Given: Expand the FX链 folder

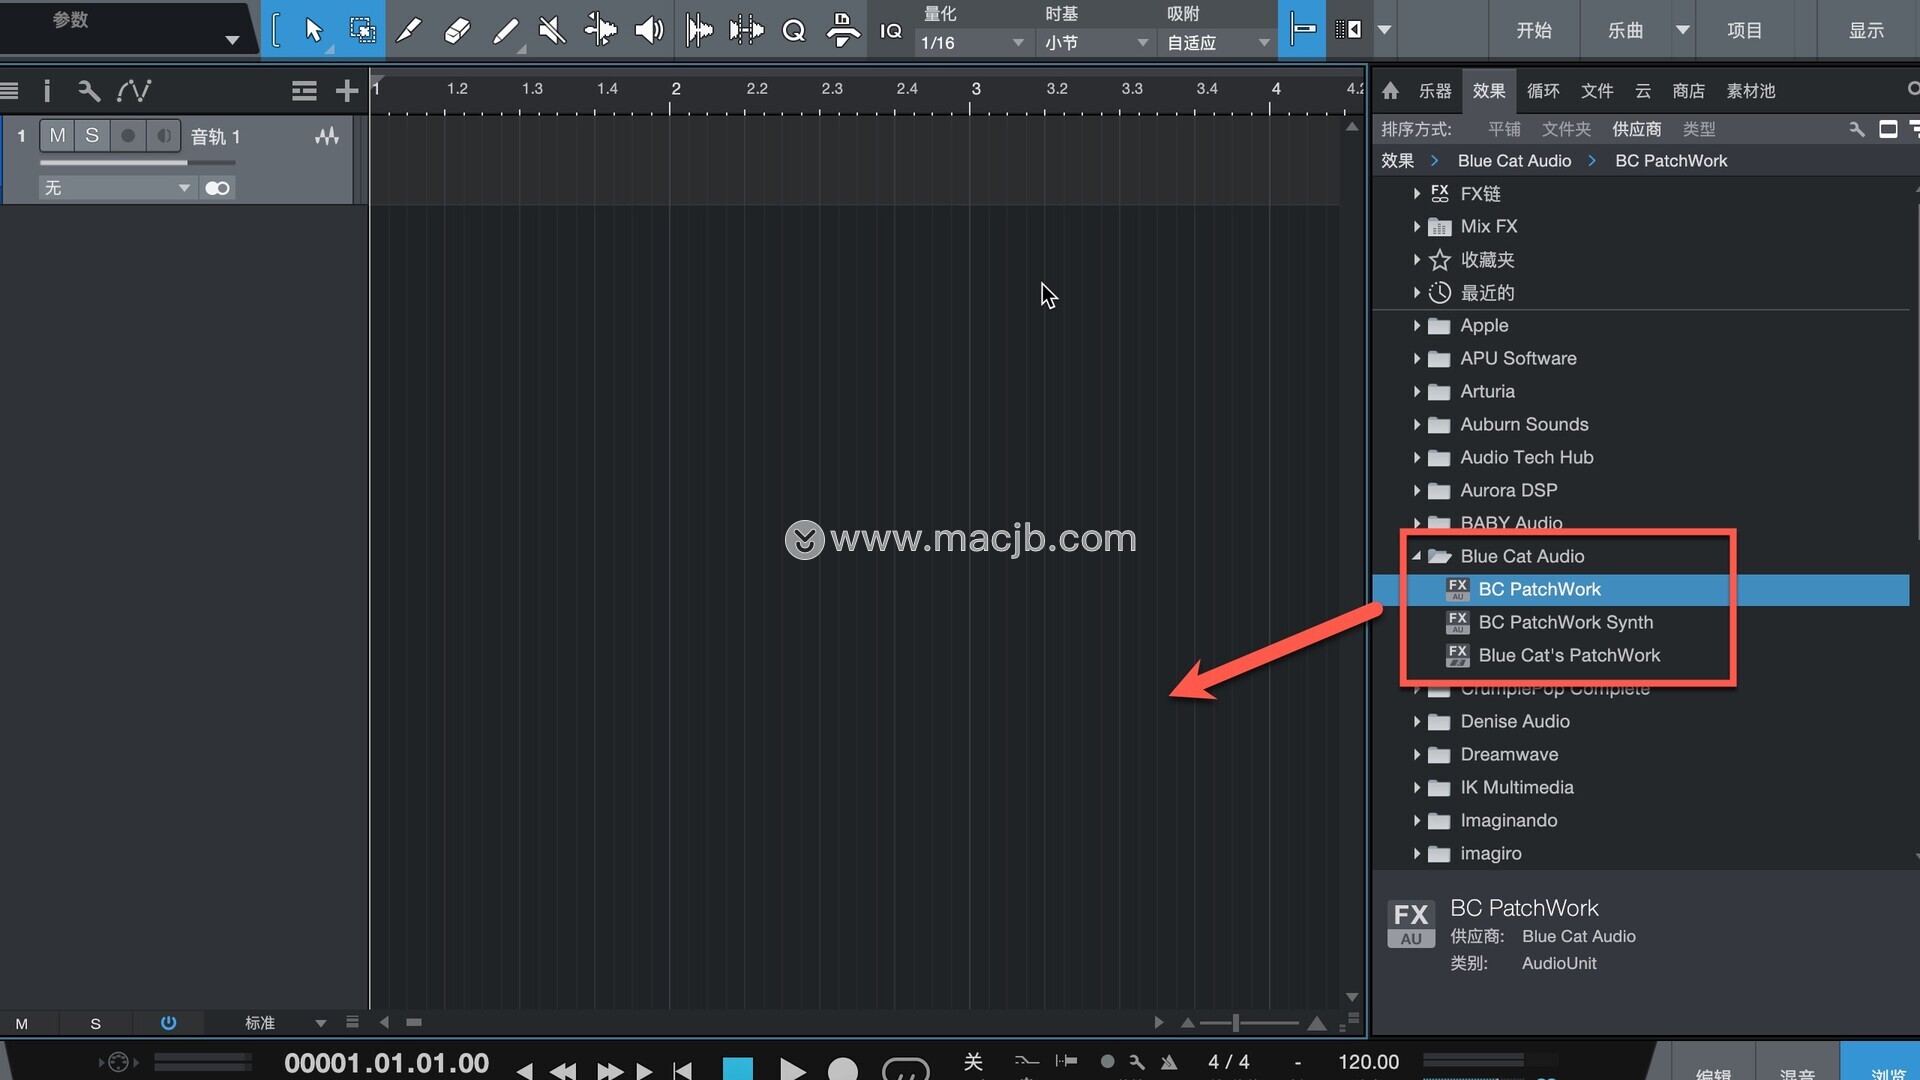Looking at the screenshot, I should [x=1416, y=194].
